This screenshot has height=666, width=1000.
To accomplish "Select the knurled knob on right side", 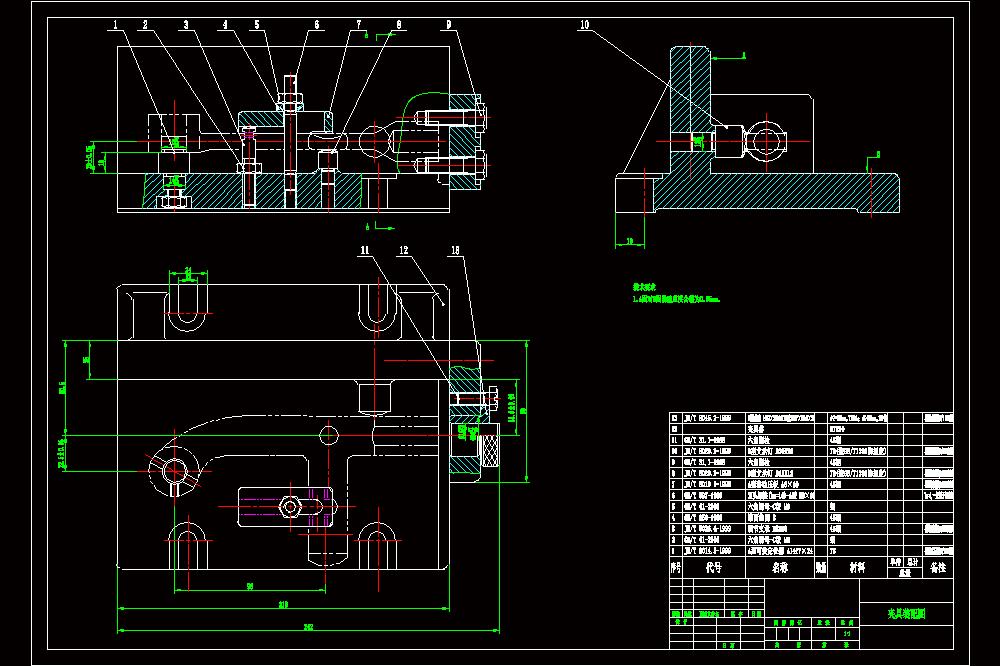I will click(490, 450).
